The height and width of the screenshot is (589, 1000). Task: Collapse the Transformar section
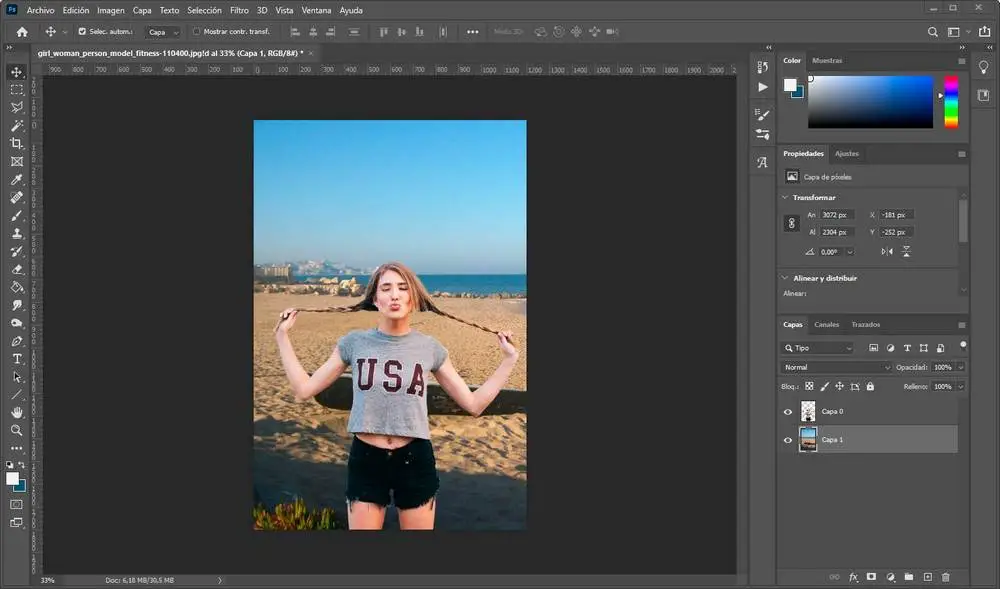pyautogui.click(x=786, y=197)
